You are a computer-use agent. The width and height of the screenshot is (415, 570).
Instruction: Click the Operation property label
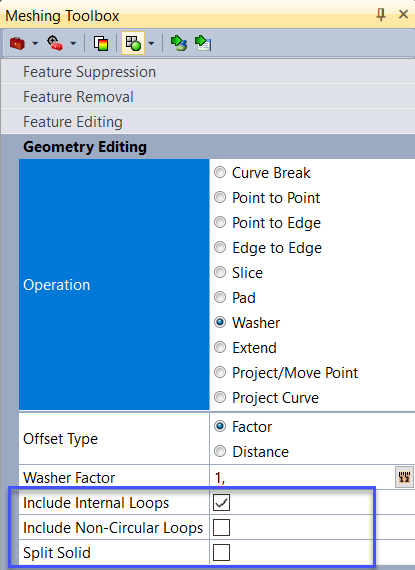57,285
